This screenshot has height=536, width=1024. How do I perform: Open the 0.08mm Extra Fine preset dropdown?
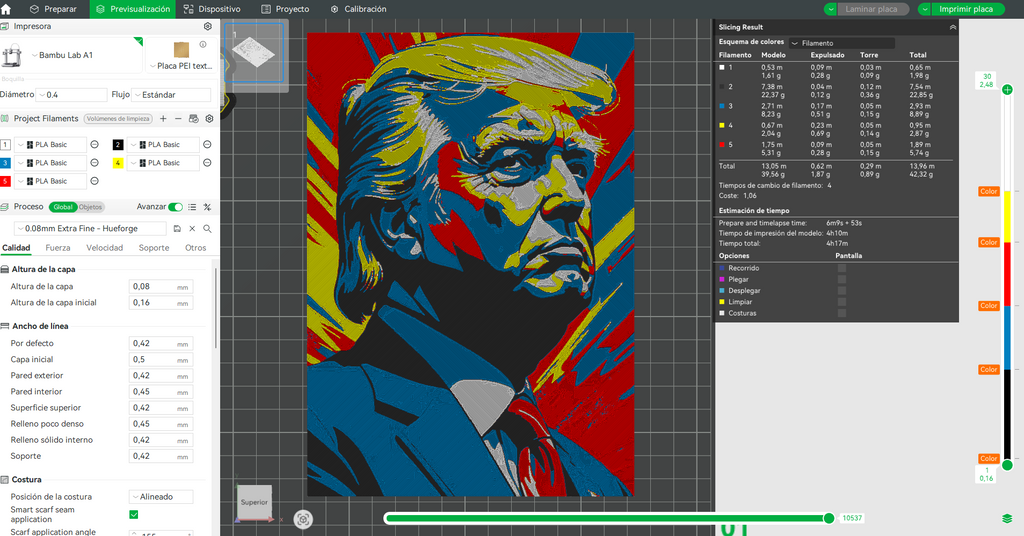[90, 229]
